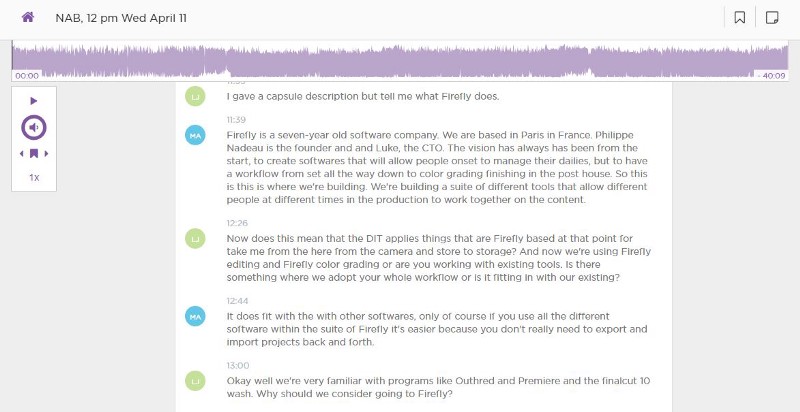Image resolution: width=800 pixels, height=412 pixels.
Task: Add a bookmark at current position
Action: tap(34, 153)
